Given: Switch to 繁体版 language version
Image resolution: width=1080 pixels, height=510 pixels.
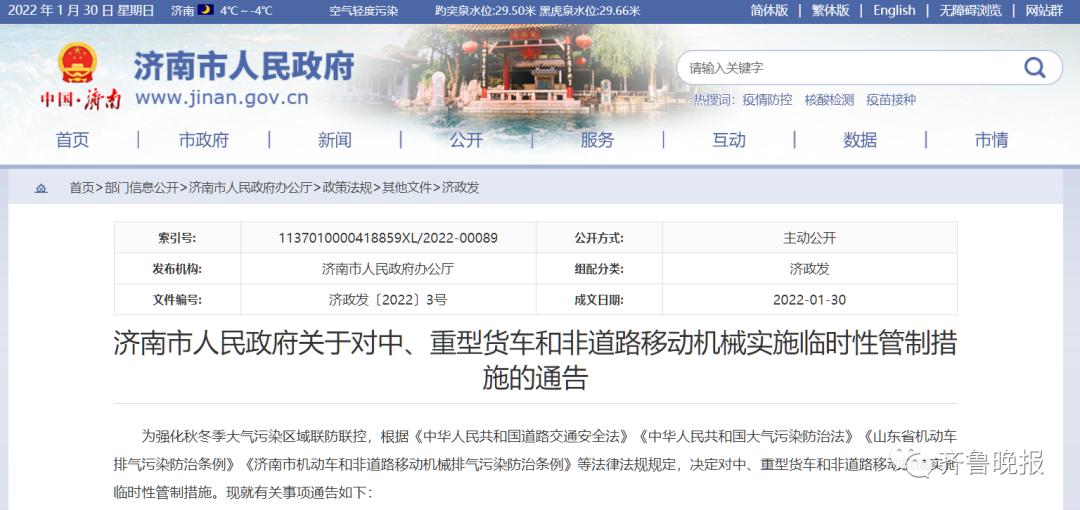Looking at the screenshot, I should [830, 10].
